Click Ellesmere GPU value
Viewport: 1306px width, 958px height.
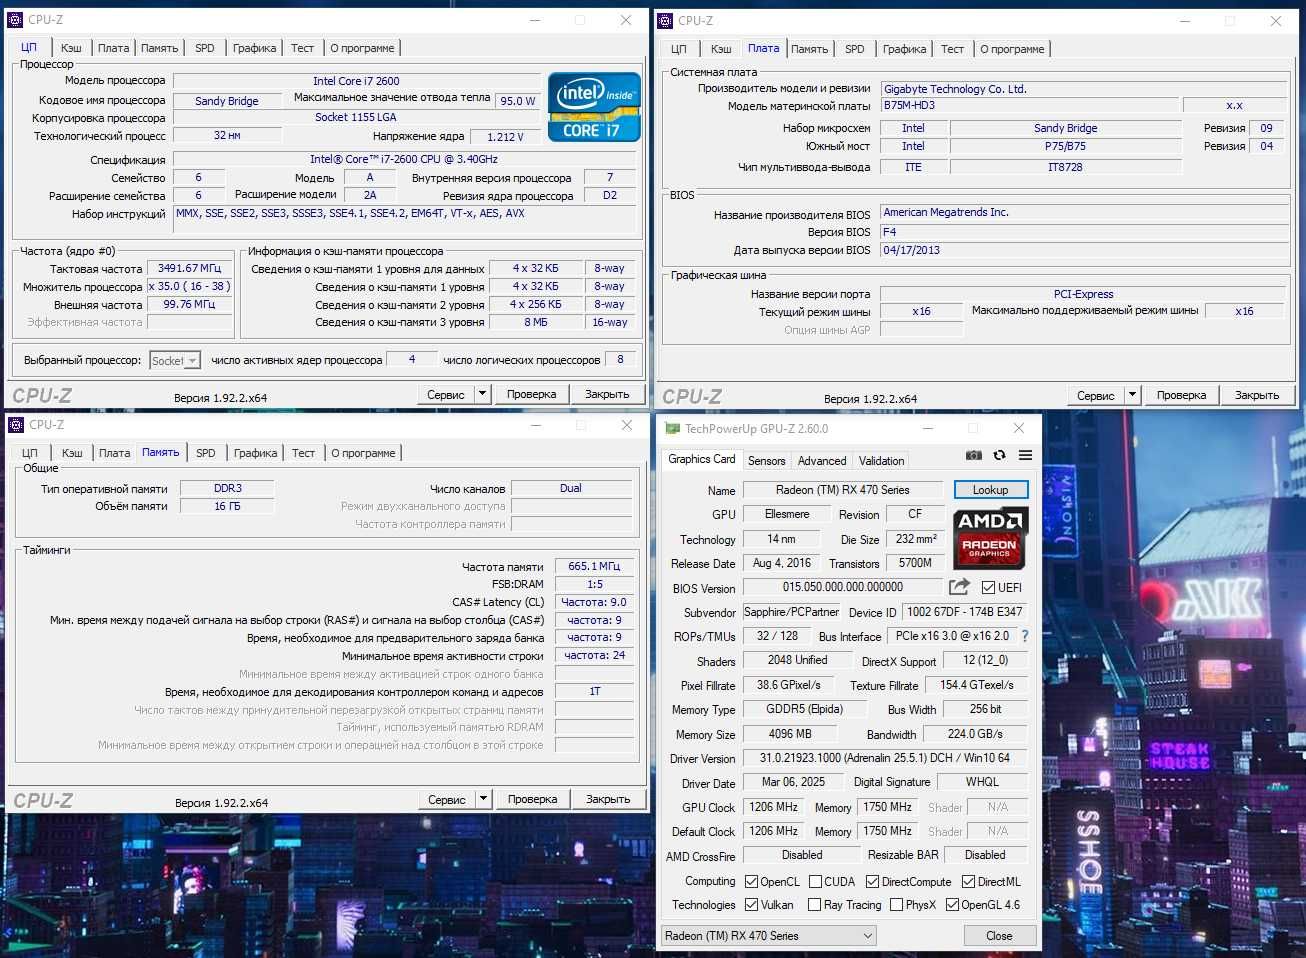point(787,514)
